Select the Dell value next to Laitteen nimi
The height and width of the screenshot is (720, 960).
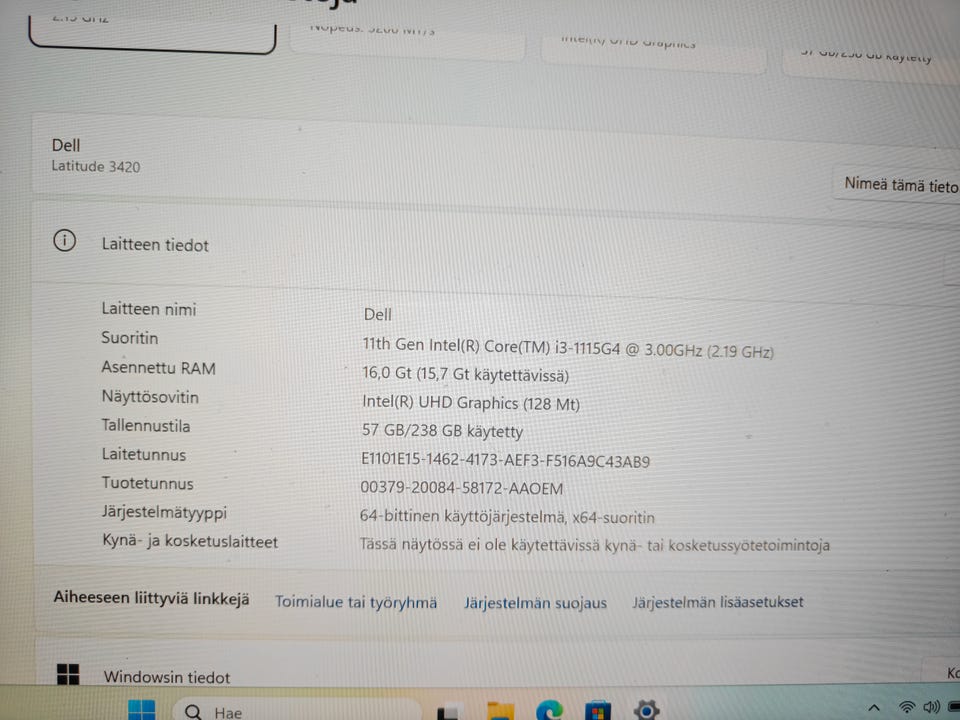(378, 315)
